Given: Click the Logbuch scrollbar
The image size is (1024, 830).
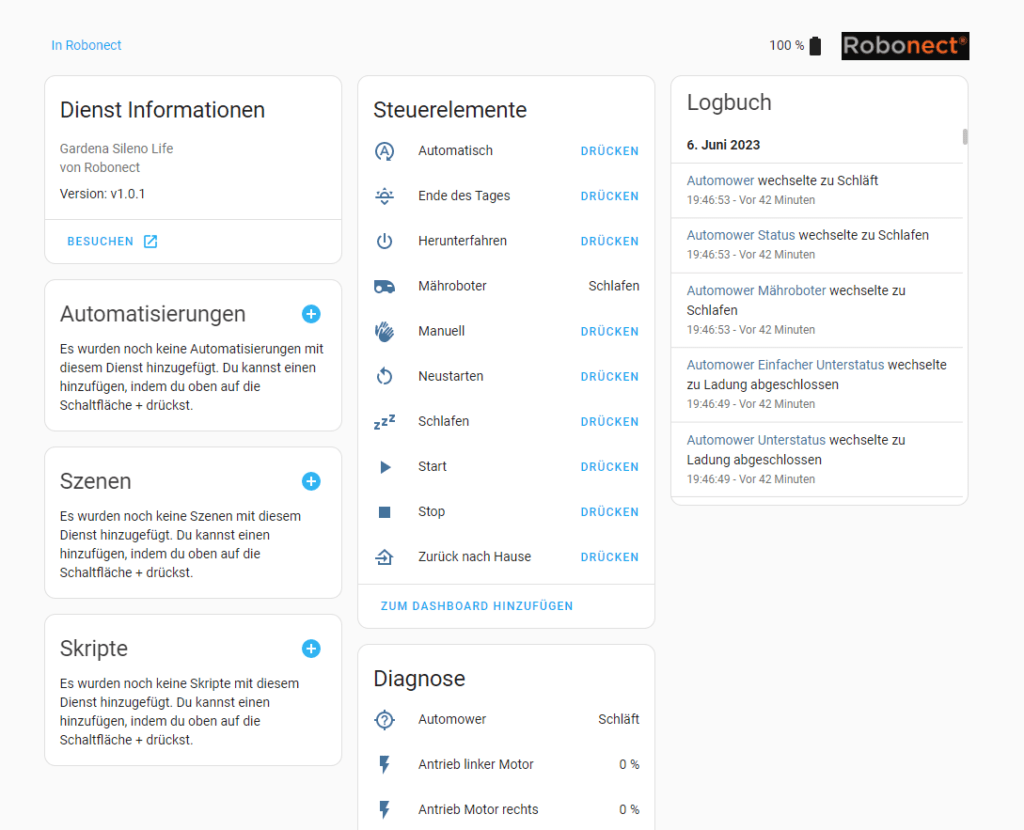Looking at the screenshot, I should [x=965, y=137].
